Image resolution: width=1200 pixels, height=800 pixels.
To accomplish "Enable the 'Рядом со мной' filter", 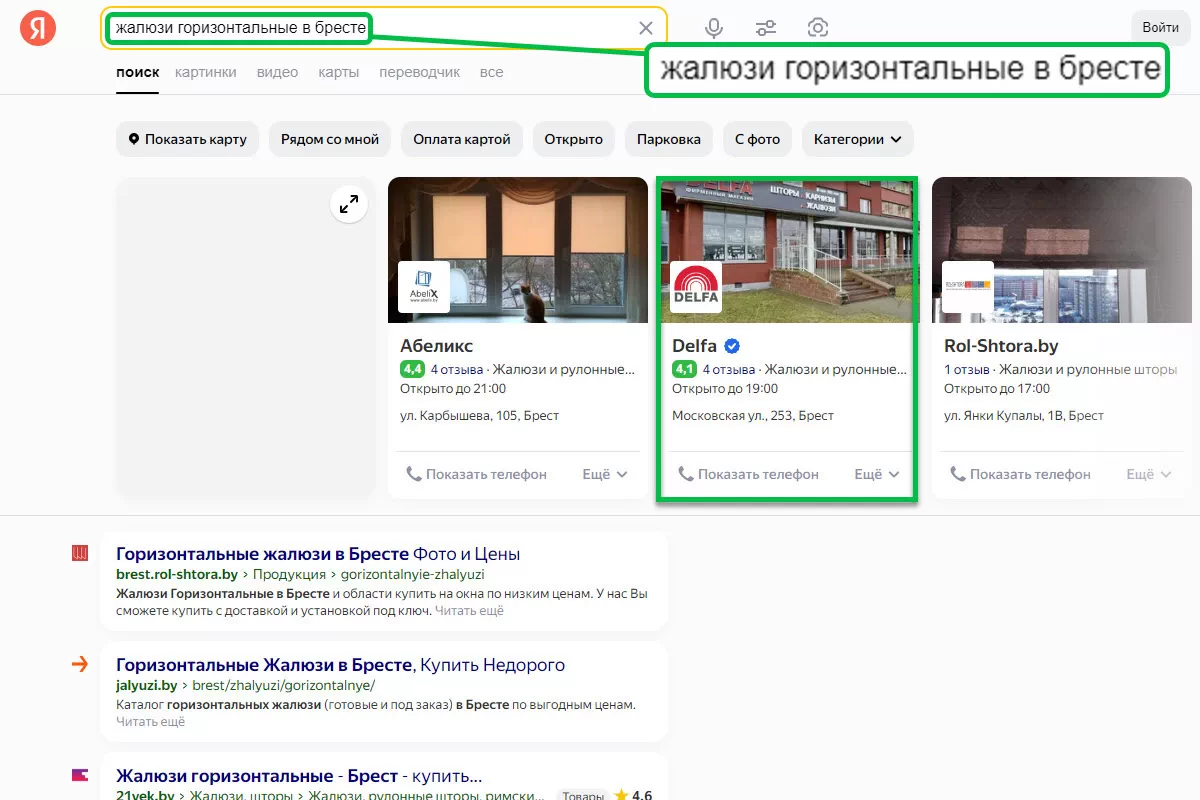I will coord(330,139).
